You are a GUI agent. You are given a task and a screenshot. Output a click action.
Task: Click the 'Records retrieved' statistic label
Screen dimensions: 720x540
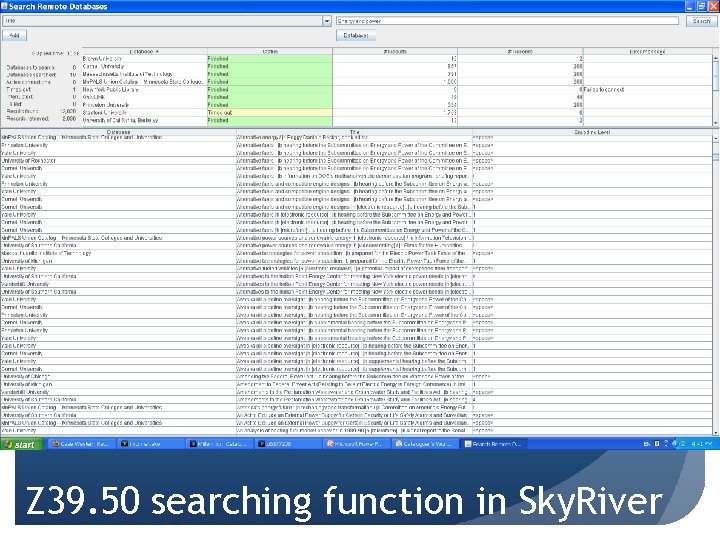28,118
